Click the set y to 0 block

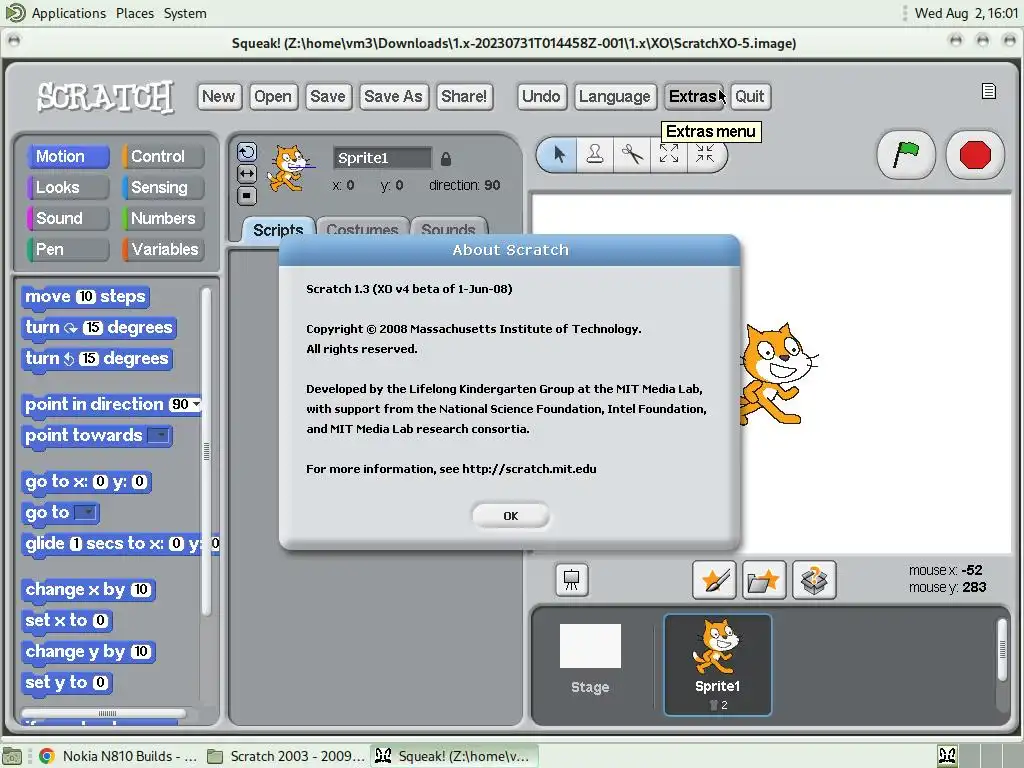click(67, 682)
